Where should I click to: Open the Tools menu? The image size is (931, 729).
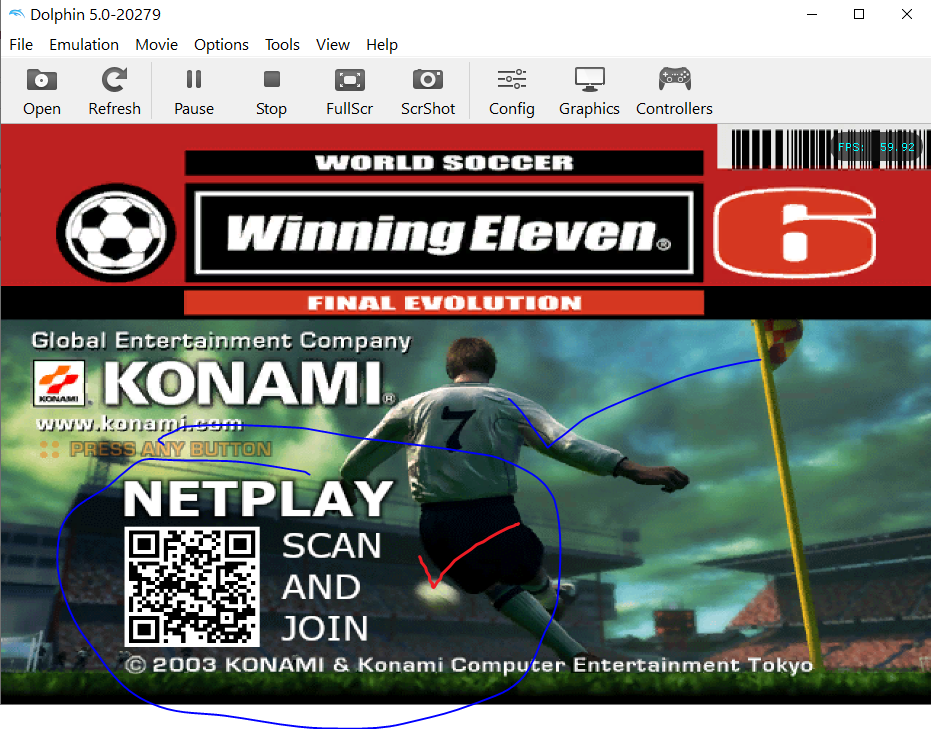click(x=282, y=45)
